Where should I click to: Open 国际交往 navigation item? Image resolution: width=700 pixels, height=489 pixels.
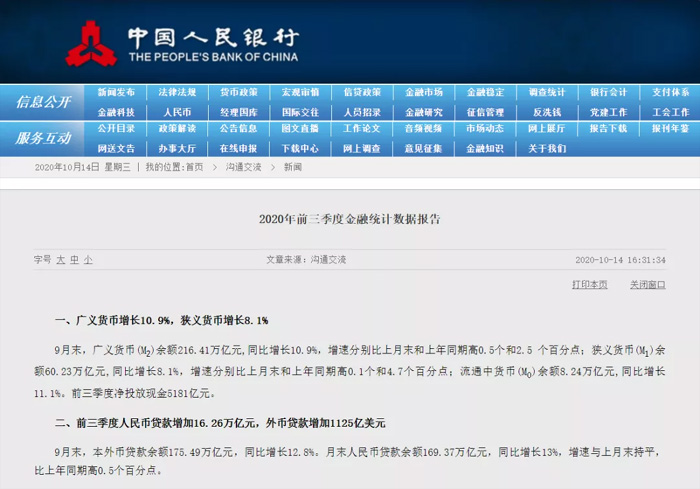(300, 112)
